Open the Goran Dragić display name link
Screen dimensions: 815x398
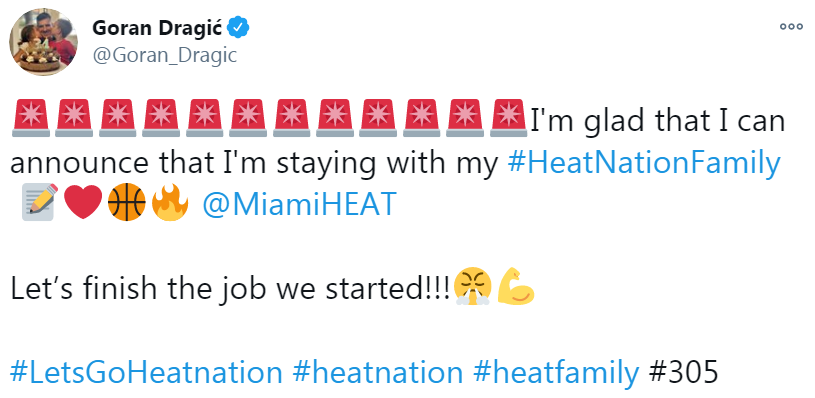point(158,29)
